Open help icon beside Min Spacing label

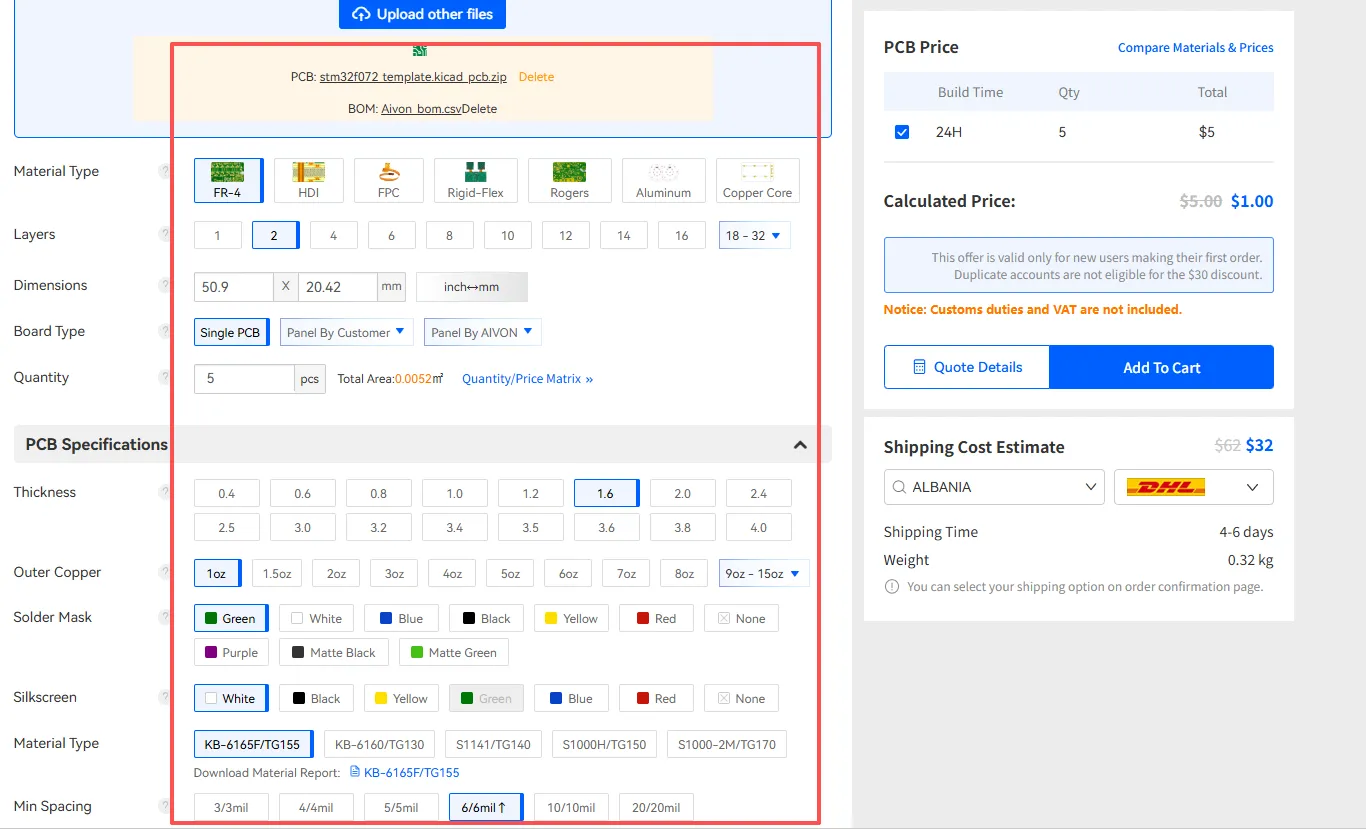(x=165, y=806)
